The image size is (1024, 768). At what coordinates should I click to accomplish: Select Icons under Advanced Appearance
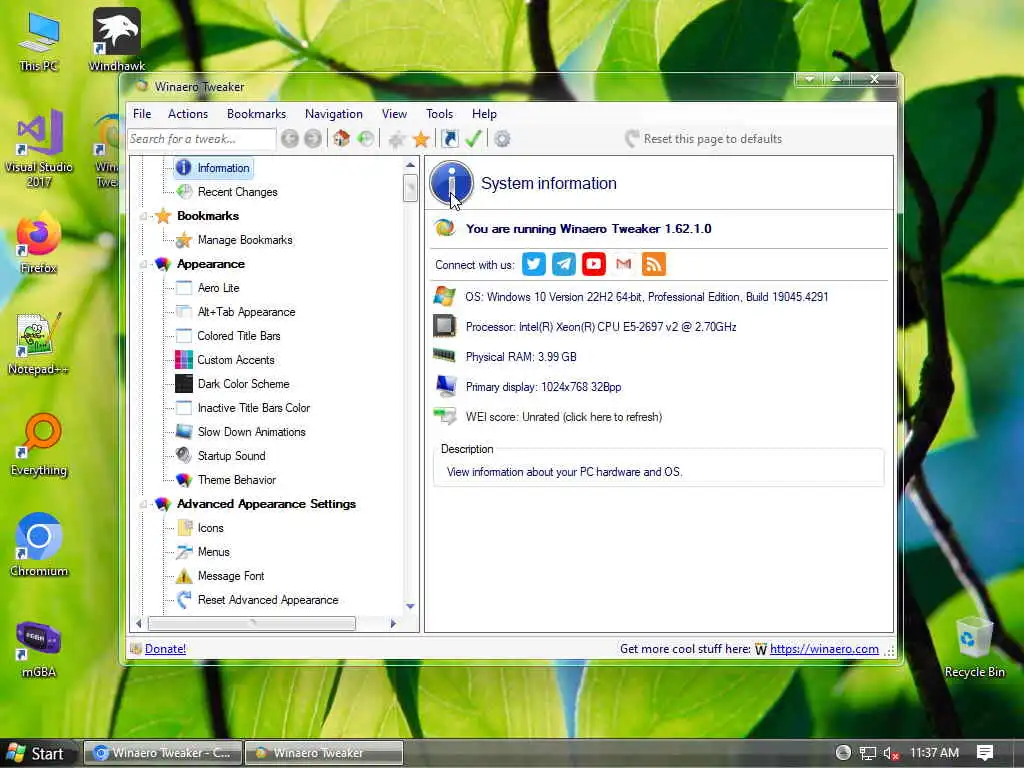(x=210, y=528)
